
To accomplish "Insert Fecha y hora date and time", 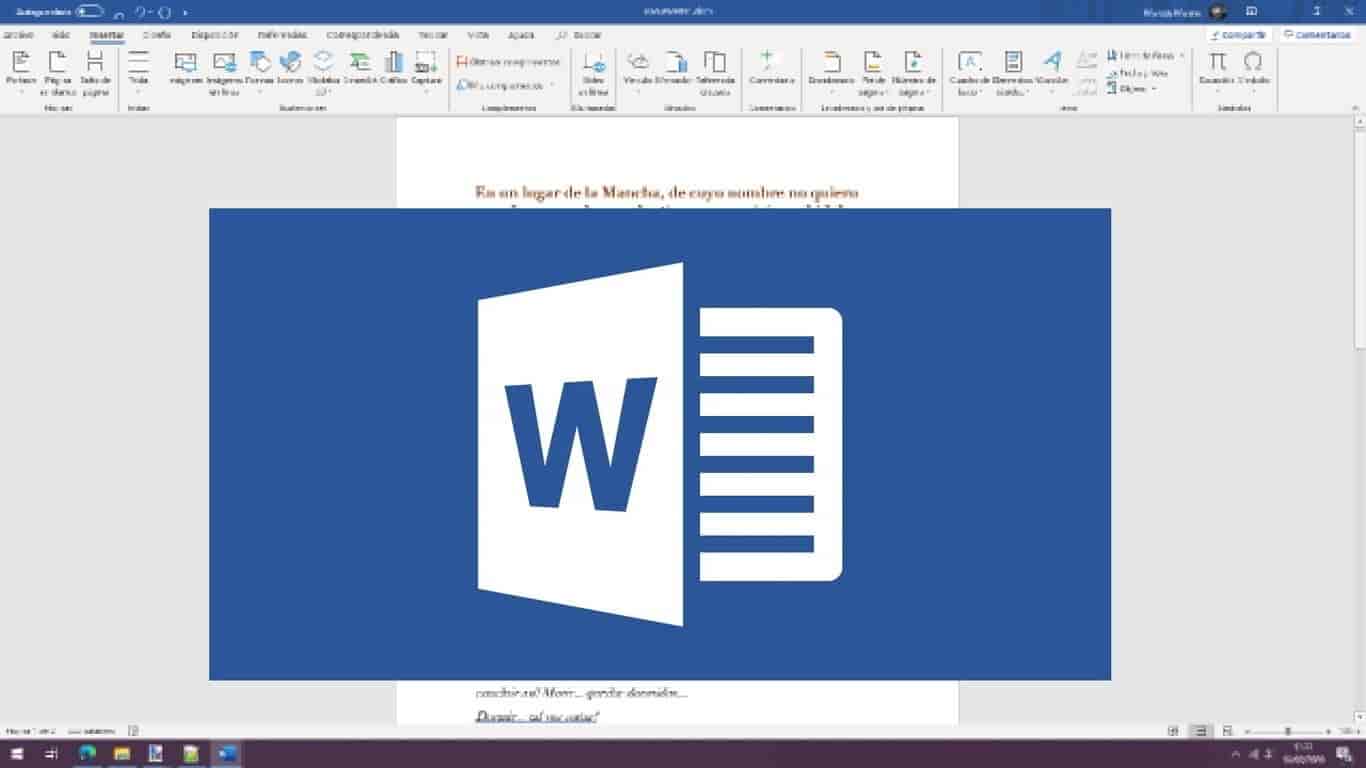I will 1138,72.
